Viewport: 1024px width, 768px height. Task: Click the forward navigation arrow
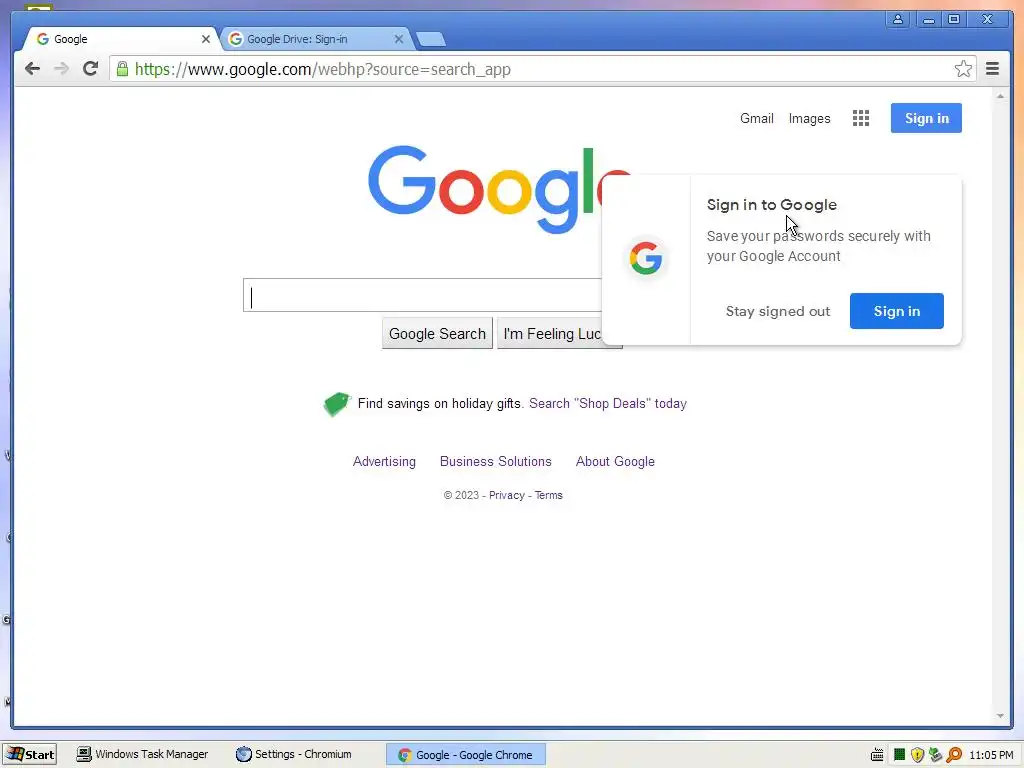61,69
